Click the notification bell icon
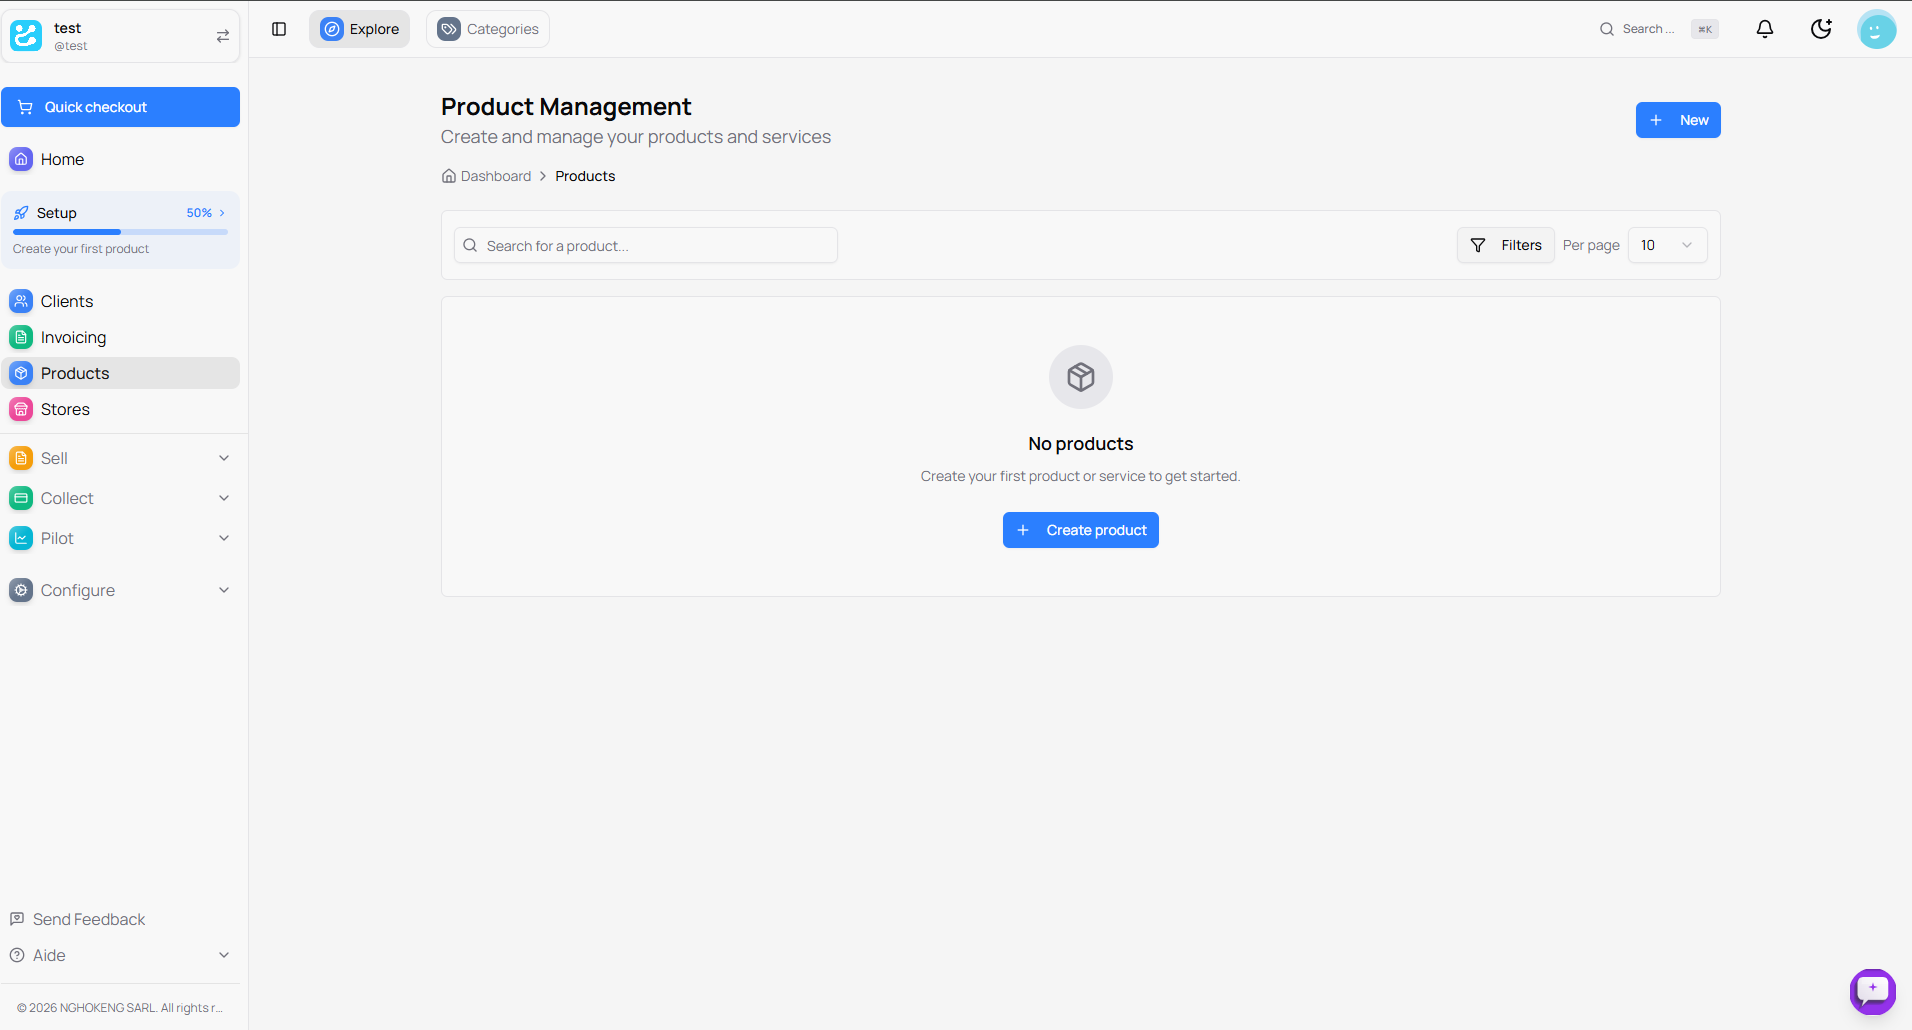This screenshot has height=1030, width=1912. (x=1765, y=29)
